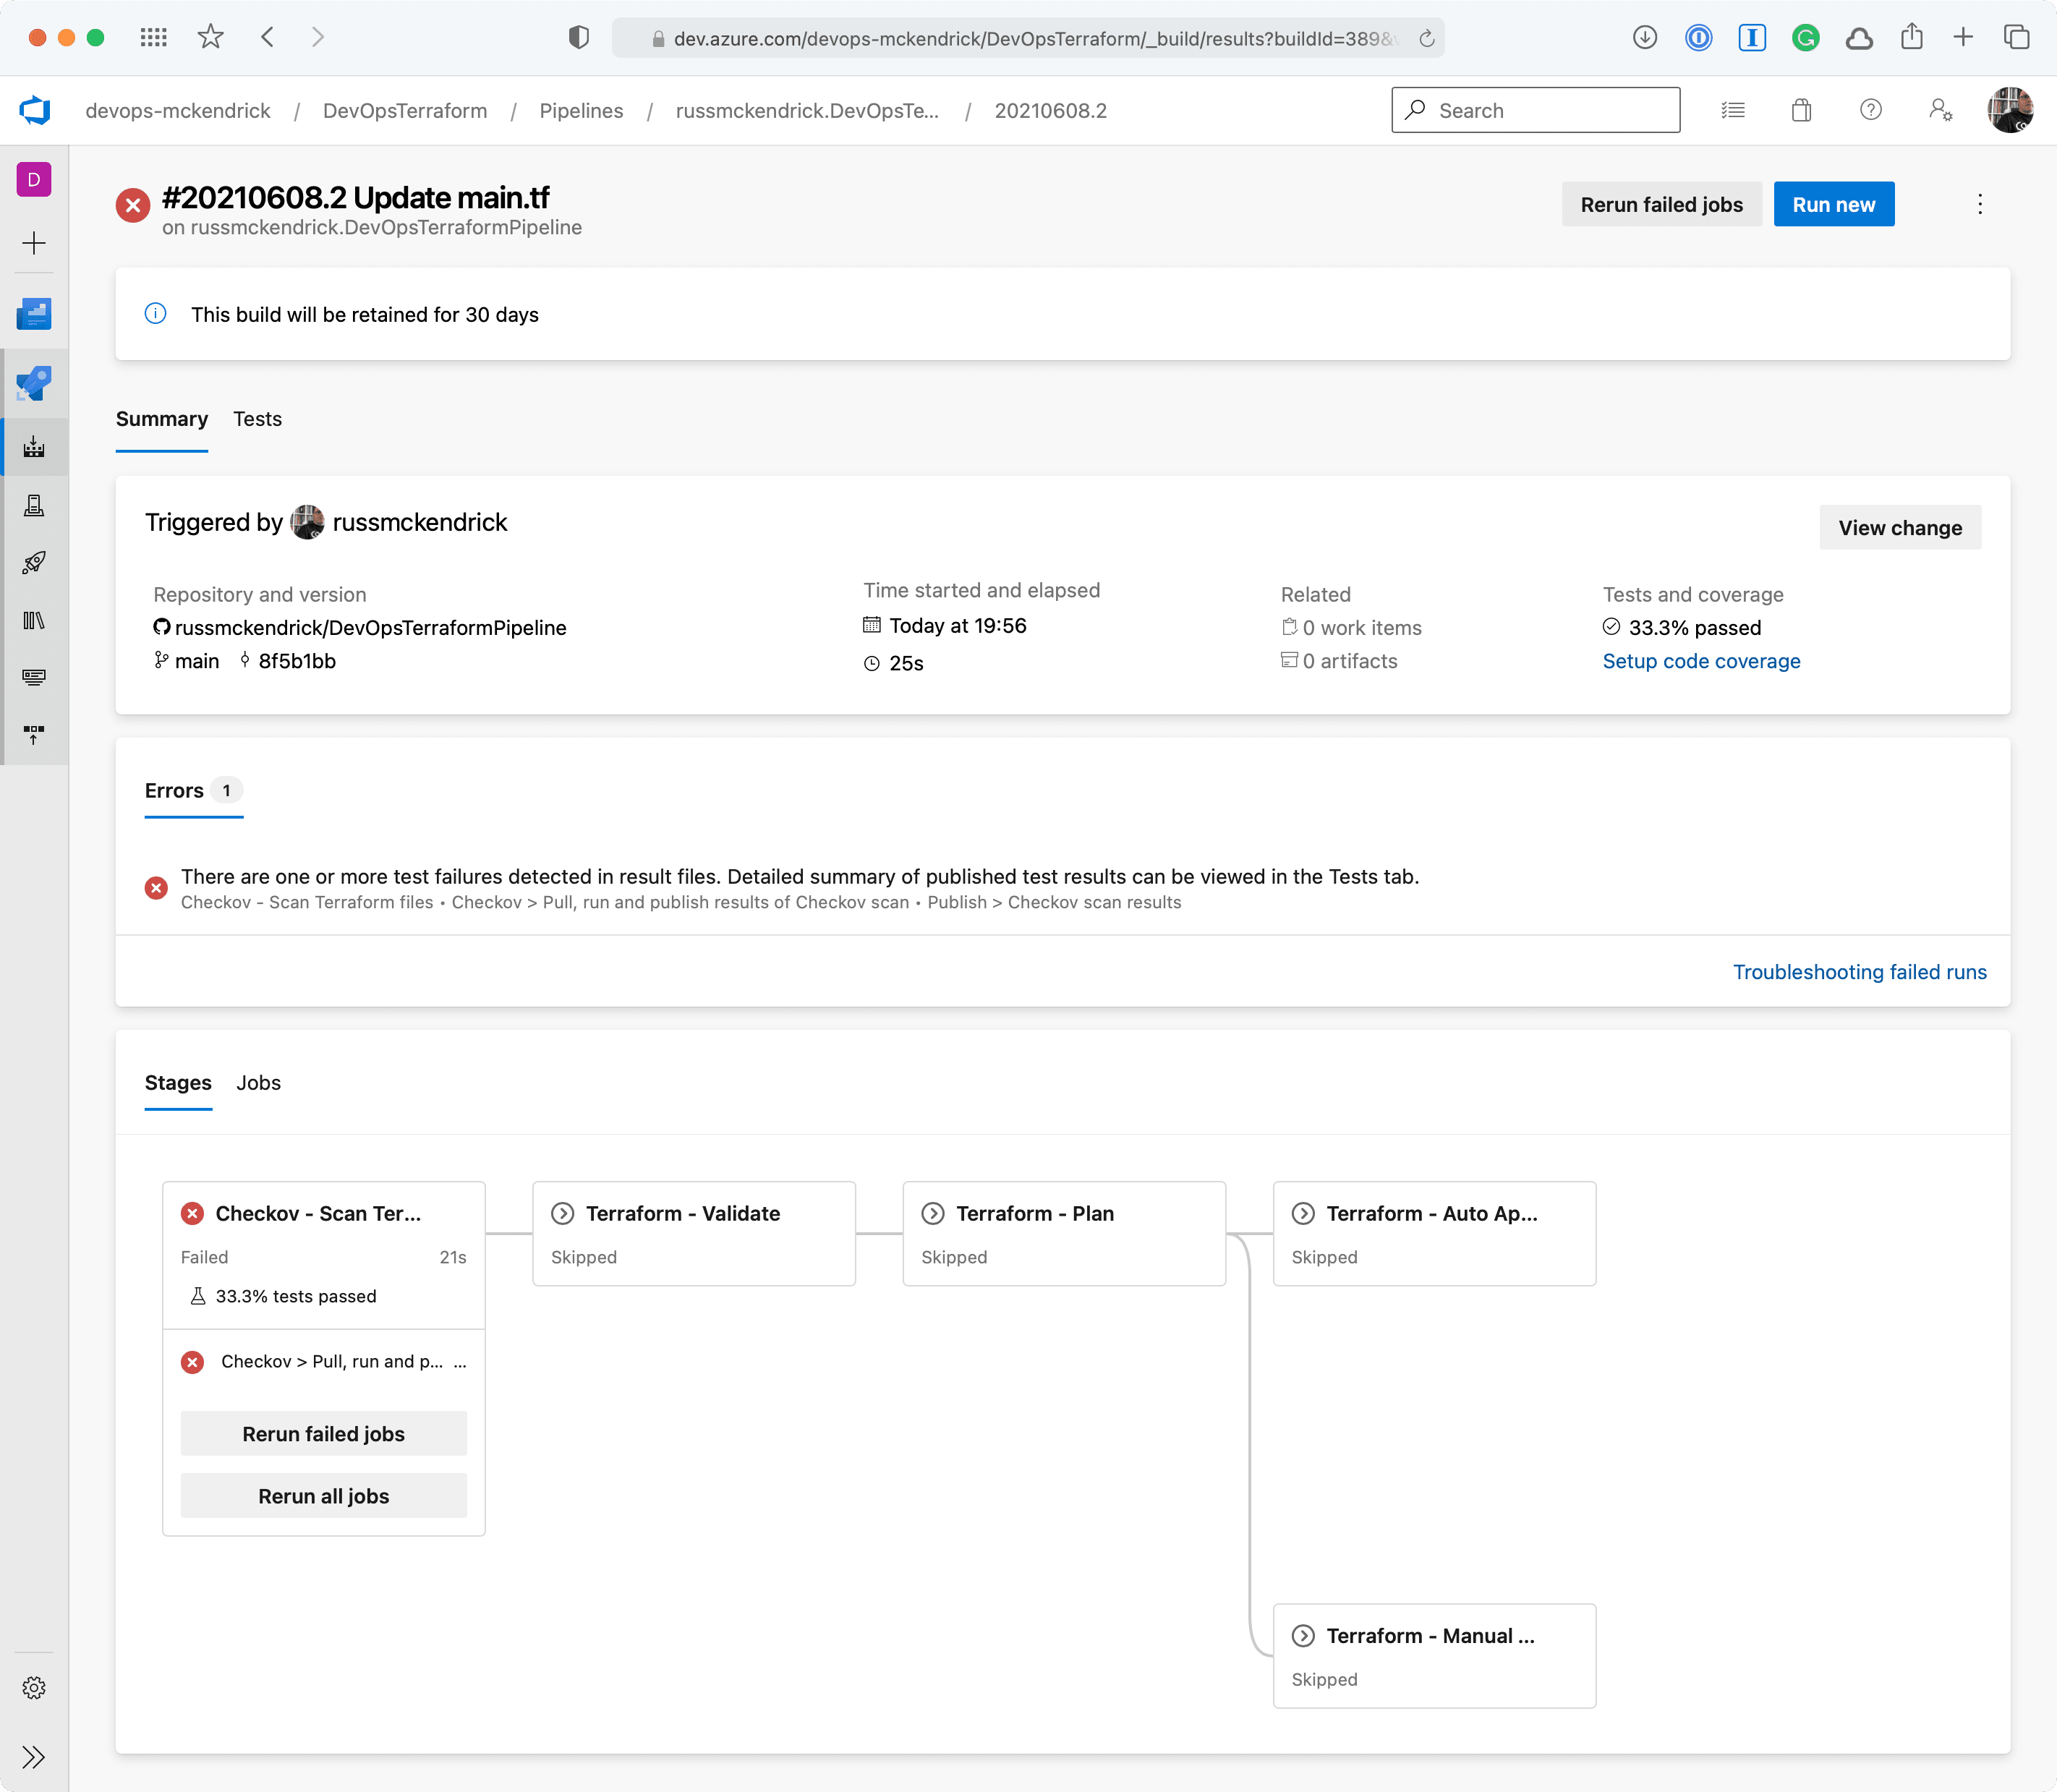2057x1792 pixels.
Task: Open Repos icon in sidebar
Action: (34, 383)
